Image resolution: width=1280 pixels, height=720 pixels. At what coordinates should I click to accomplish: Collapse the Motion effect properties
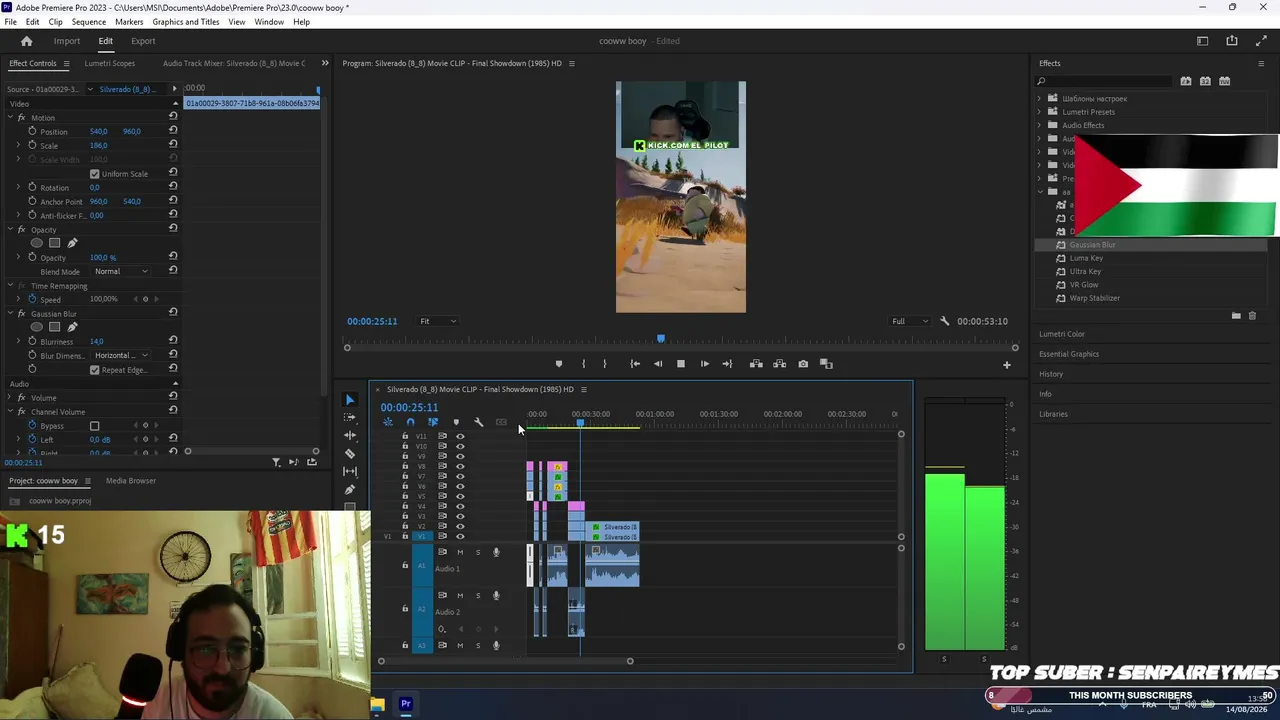[x=10, y=118]
